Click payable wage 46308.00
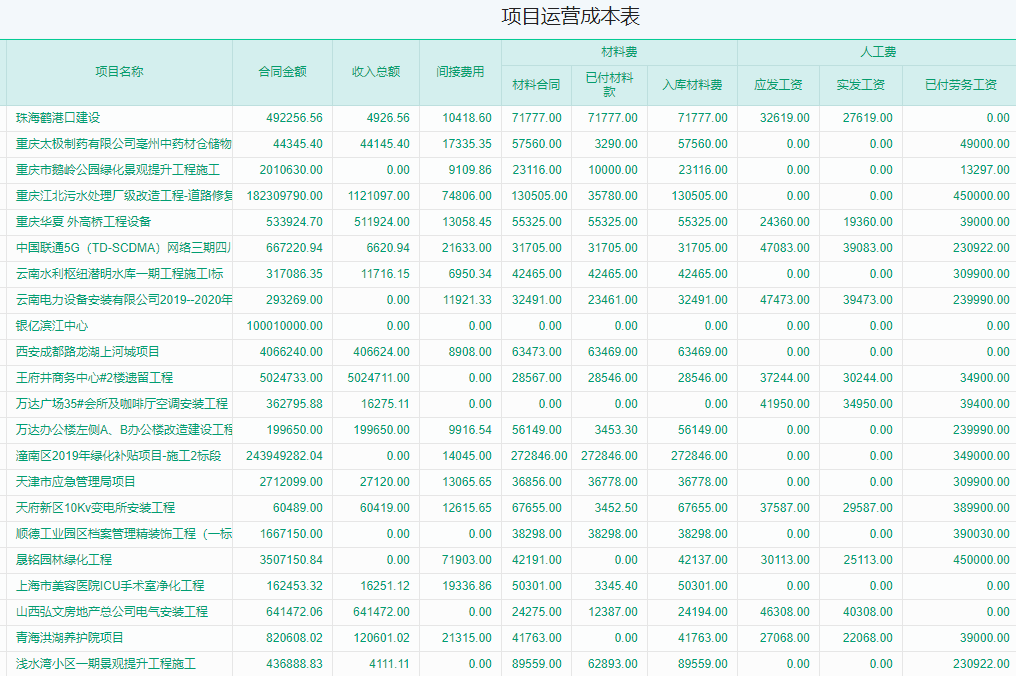 (x=785, y=611)
